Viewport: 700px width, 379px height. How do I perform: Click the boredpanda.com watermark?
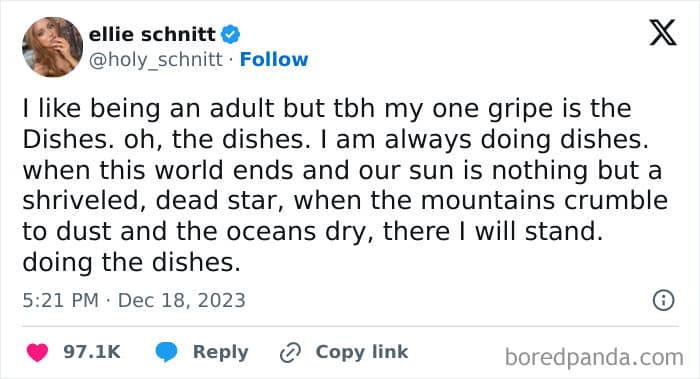pyautogui.click(x=594, y=358)
